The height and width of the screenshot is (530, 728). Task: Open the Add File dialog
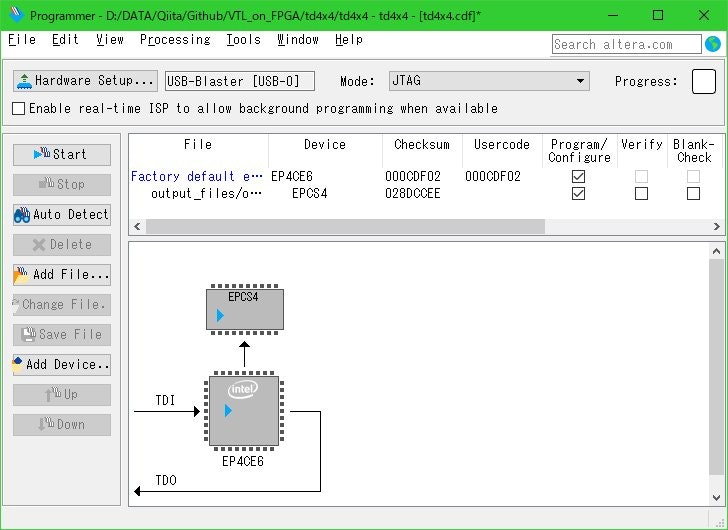click(62, 275)
